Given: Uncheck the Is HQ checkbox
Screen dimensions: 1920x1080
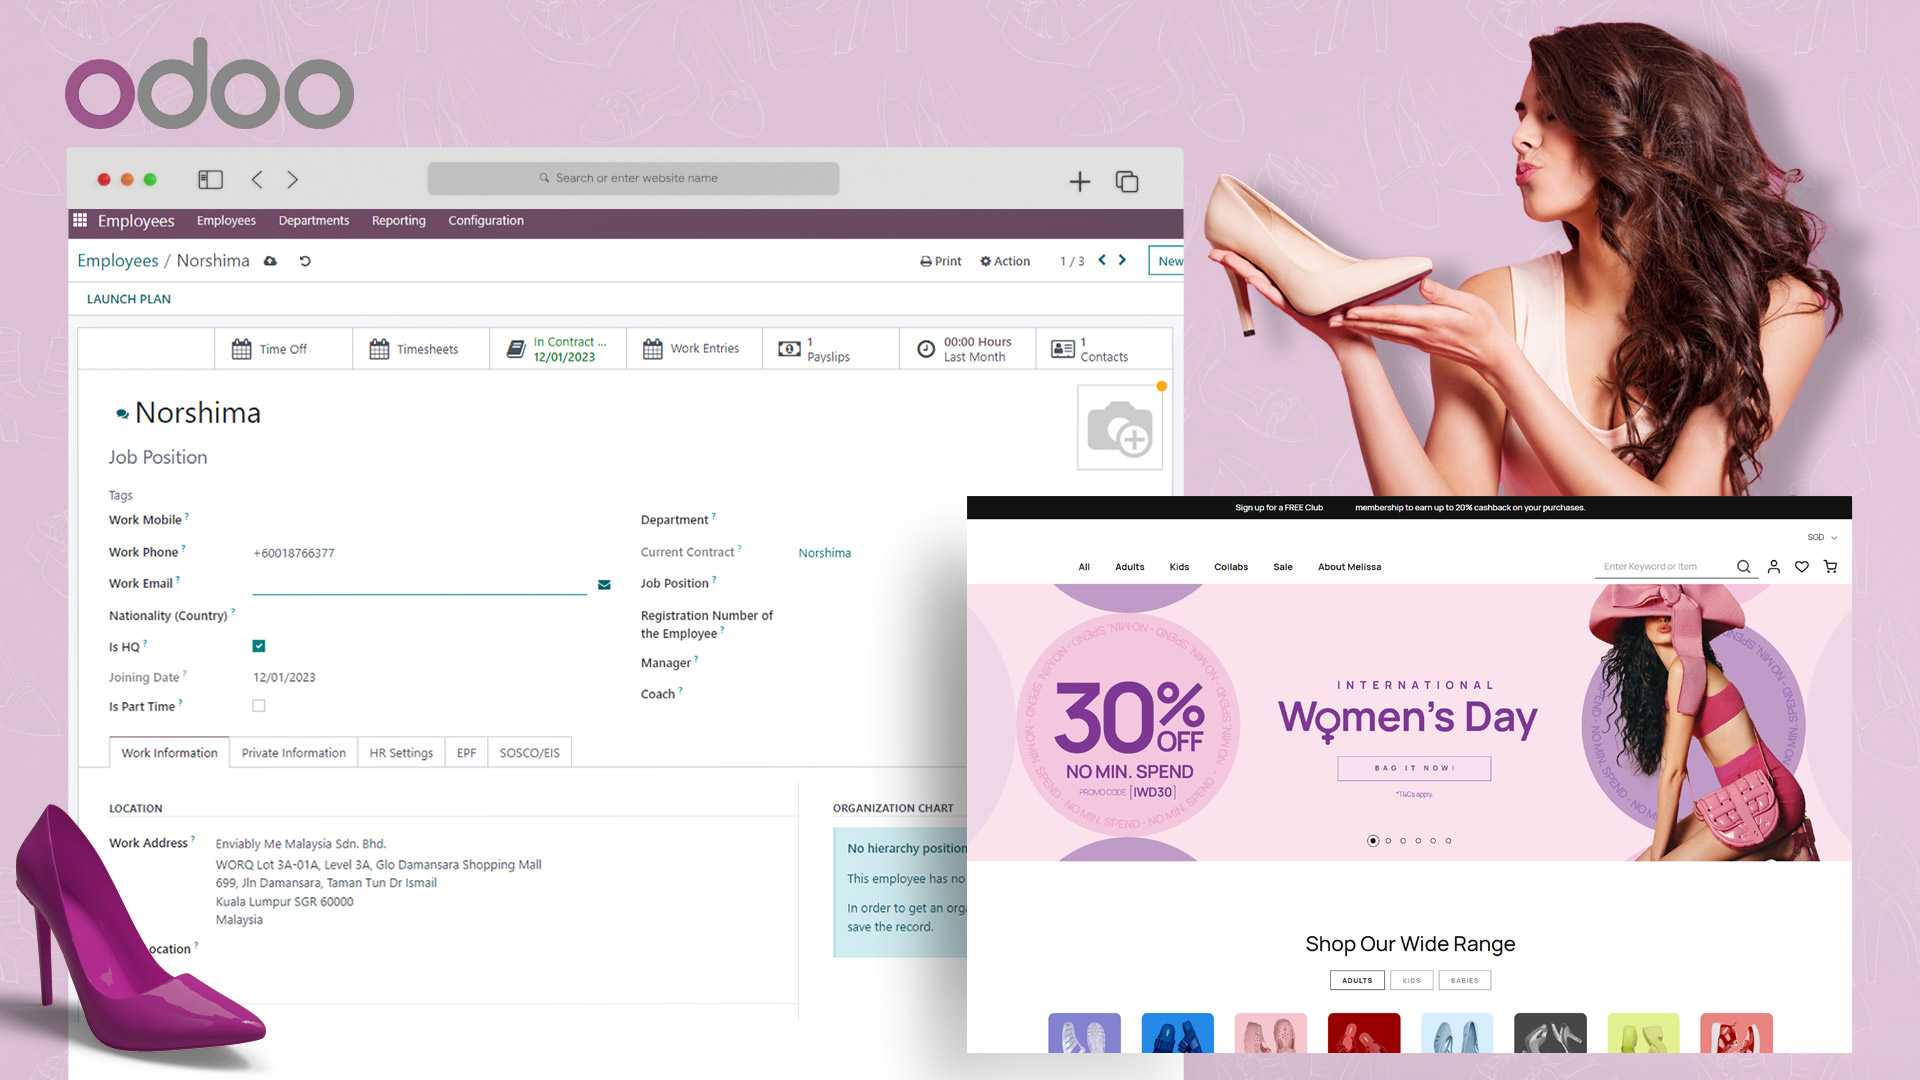Looking at the screenshot, I should 258,646.
